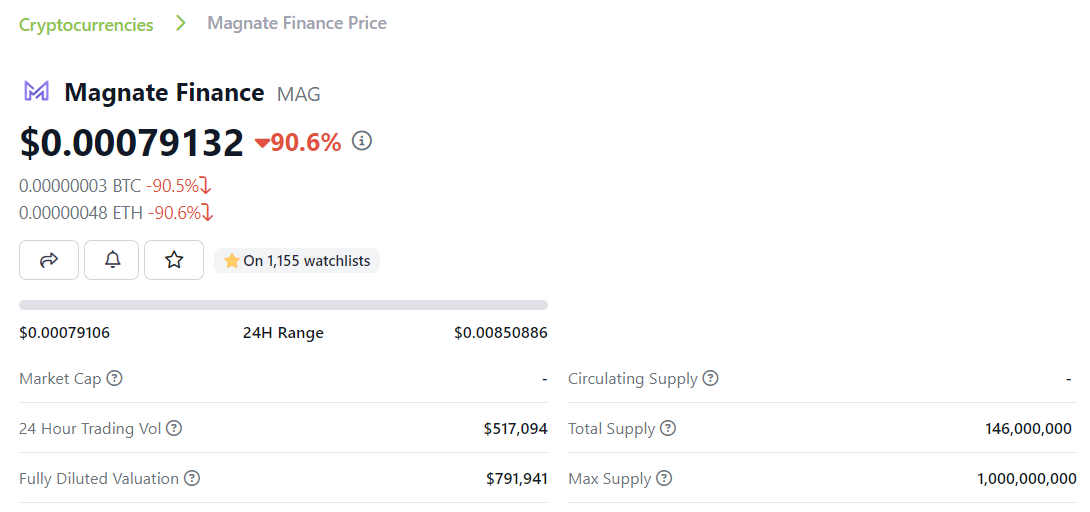Click the MAG ticker symbol

pyautogui.click(x=299, y=94)
